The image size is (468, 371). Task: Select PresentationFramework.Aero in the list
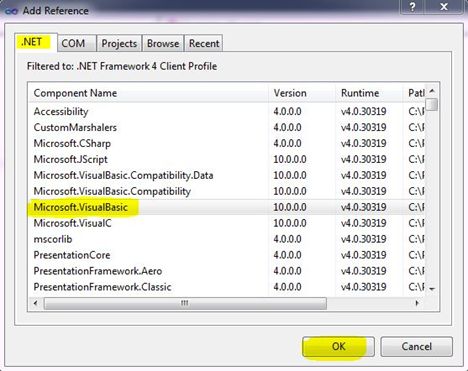tap(227, 271)
